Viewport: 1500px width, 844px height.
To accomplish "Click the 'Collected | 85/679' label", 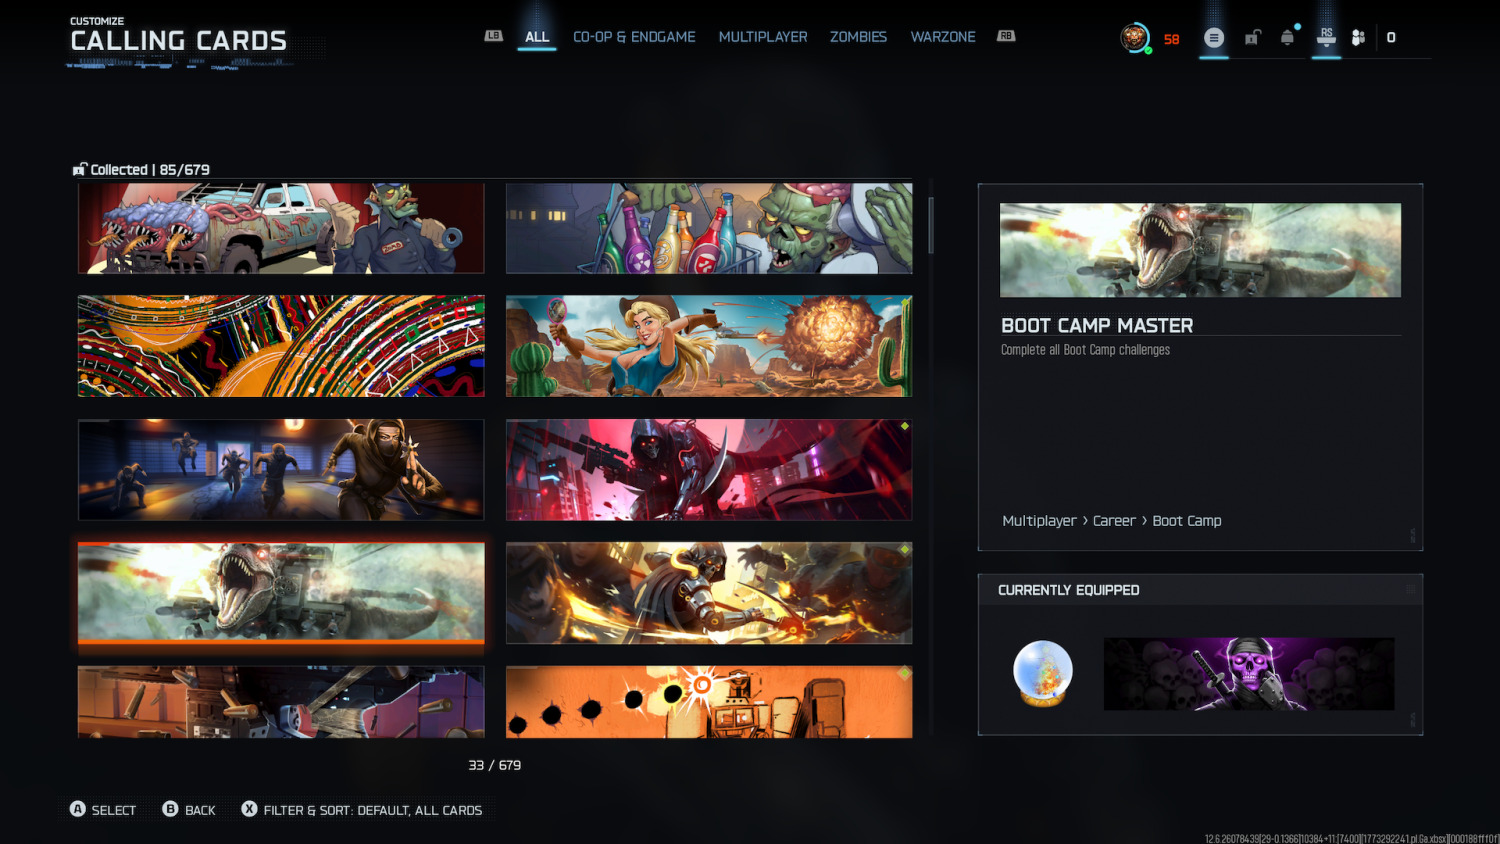I will coord(150,170).
